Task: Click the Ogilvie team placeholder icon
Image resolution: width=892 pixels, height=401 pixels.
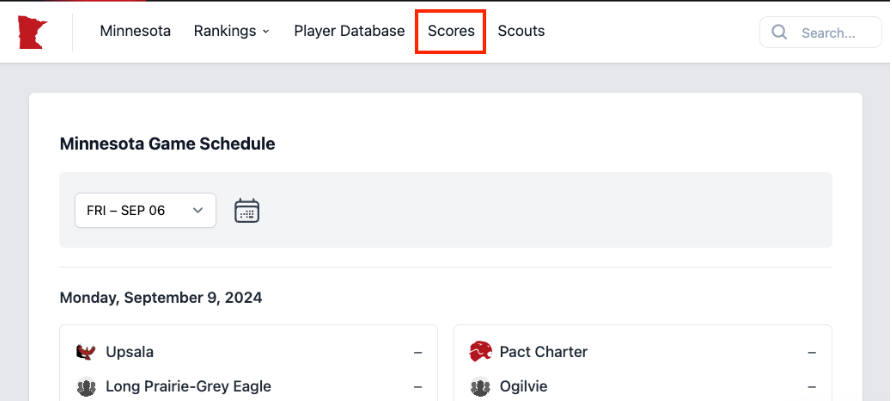Action: 480,387
